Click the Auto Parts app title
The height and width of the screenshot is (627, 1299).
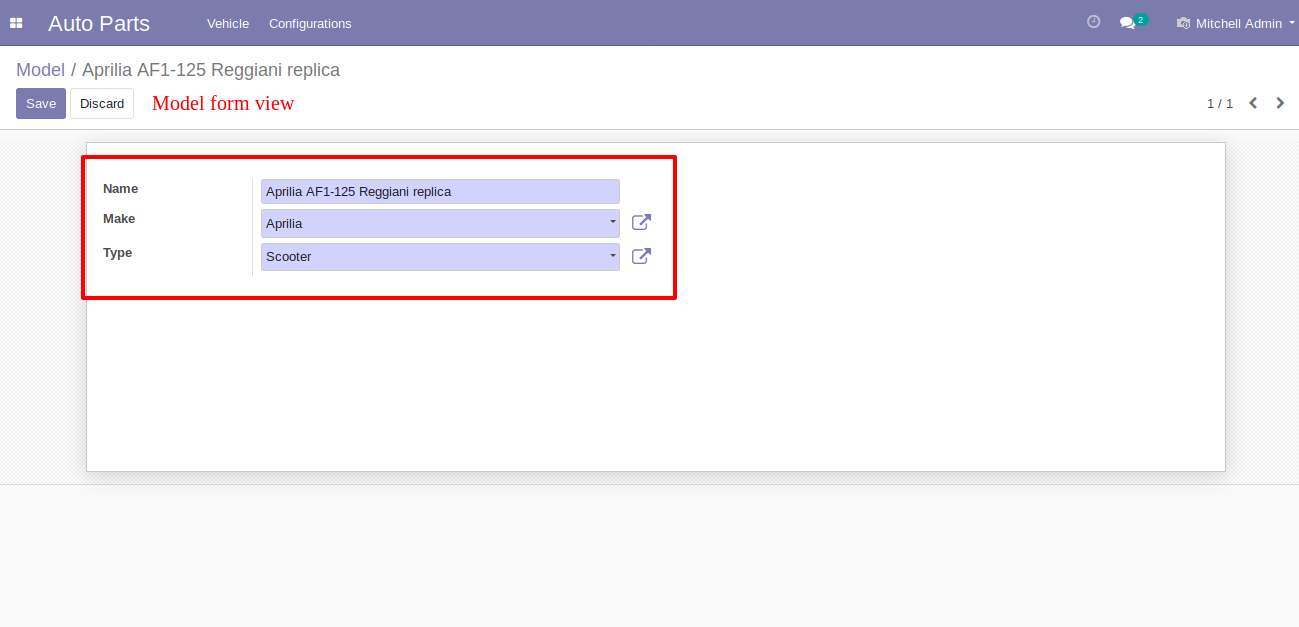pos(99,23)
